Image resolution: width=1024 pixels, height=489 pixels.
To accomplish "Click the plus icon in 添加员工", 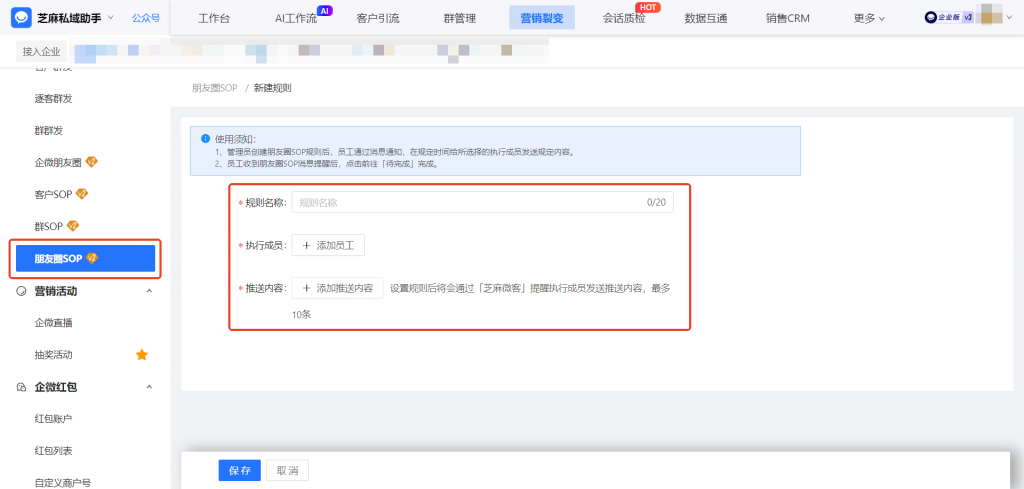I will [x=307, y=245].
